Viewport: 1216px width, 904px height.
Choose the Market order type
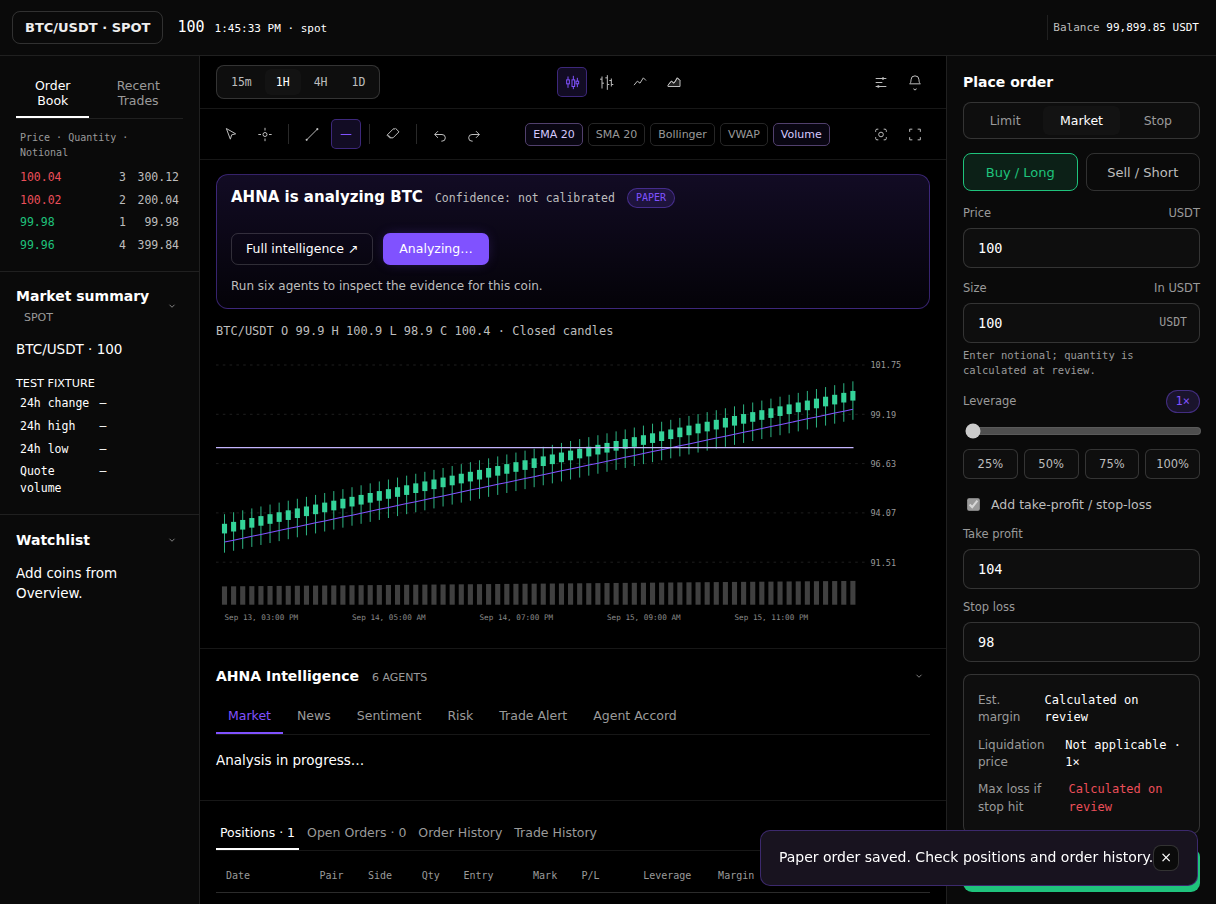click(1081, 120)
